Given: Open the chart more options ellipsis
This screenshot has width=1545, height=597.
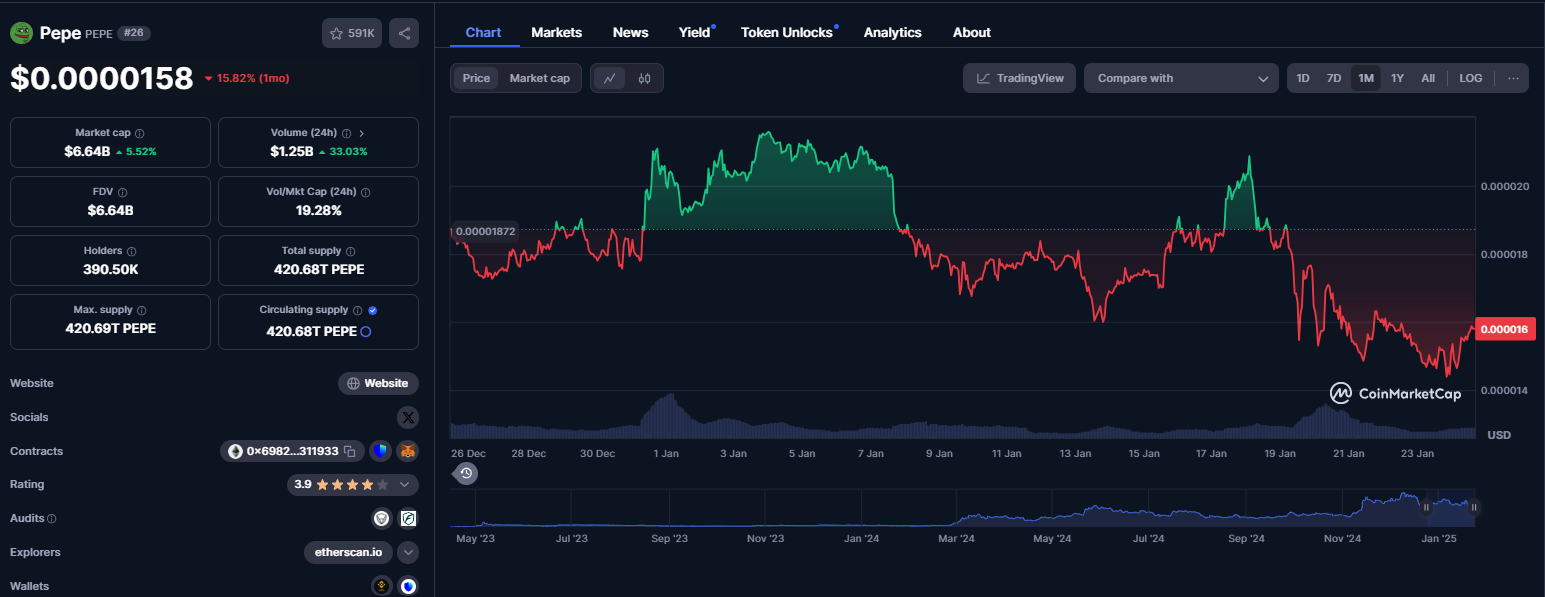Looking at the screenshot, I should click(x=1513, y=78).
